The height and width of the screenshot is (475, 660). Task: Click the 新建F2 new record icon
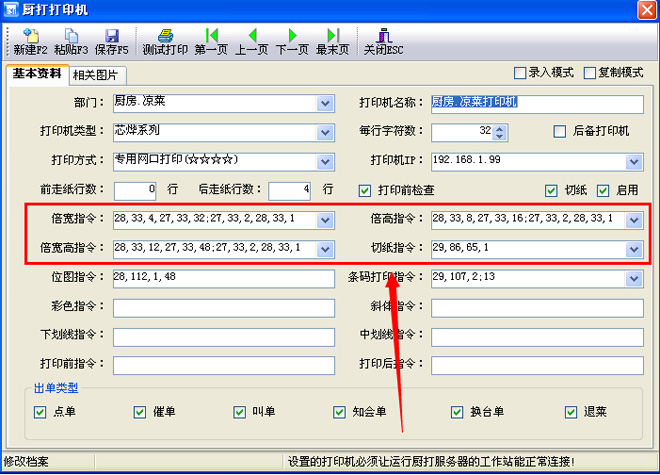pos(30,36)
